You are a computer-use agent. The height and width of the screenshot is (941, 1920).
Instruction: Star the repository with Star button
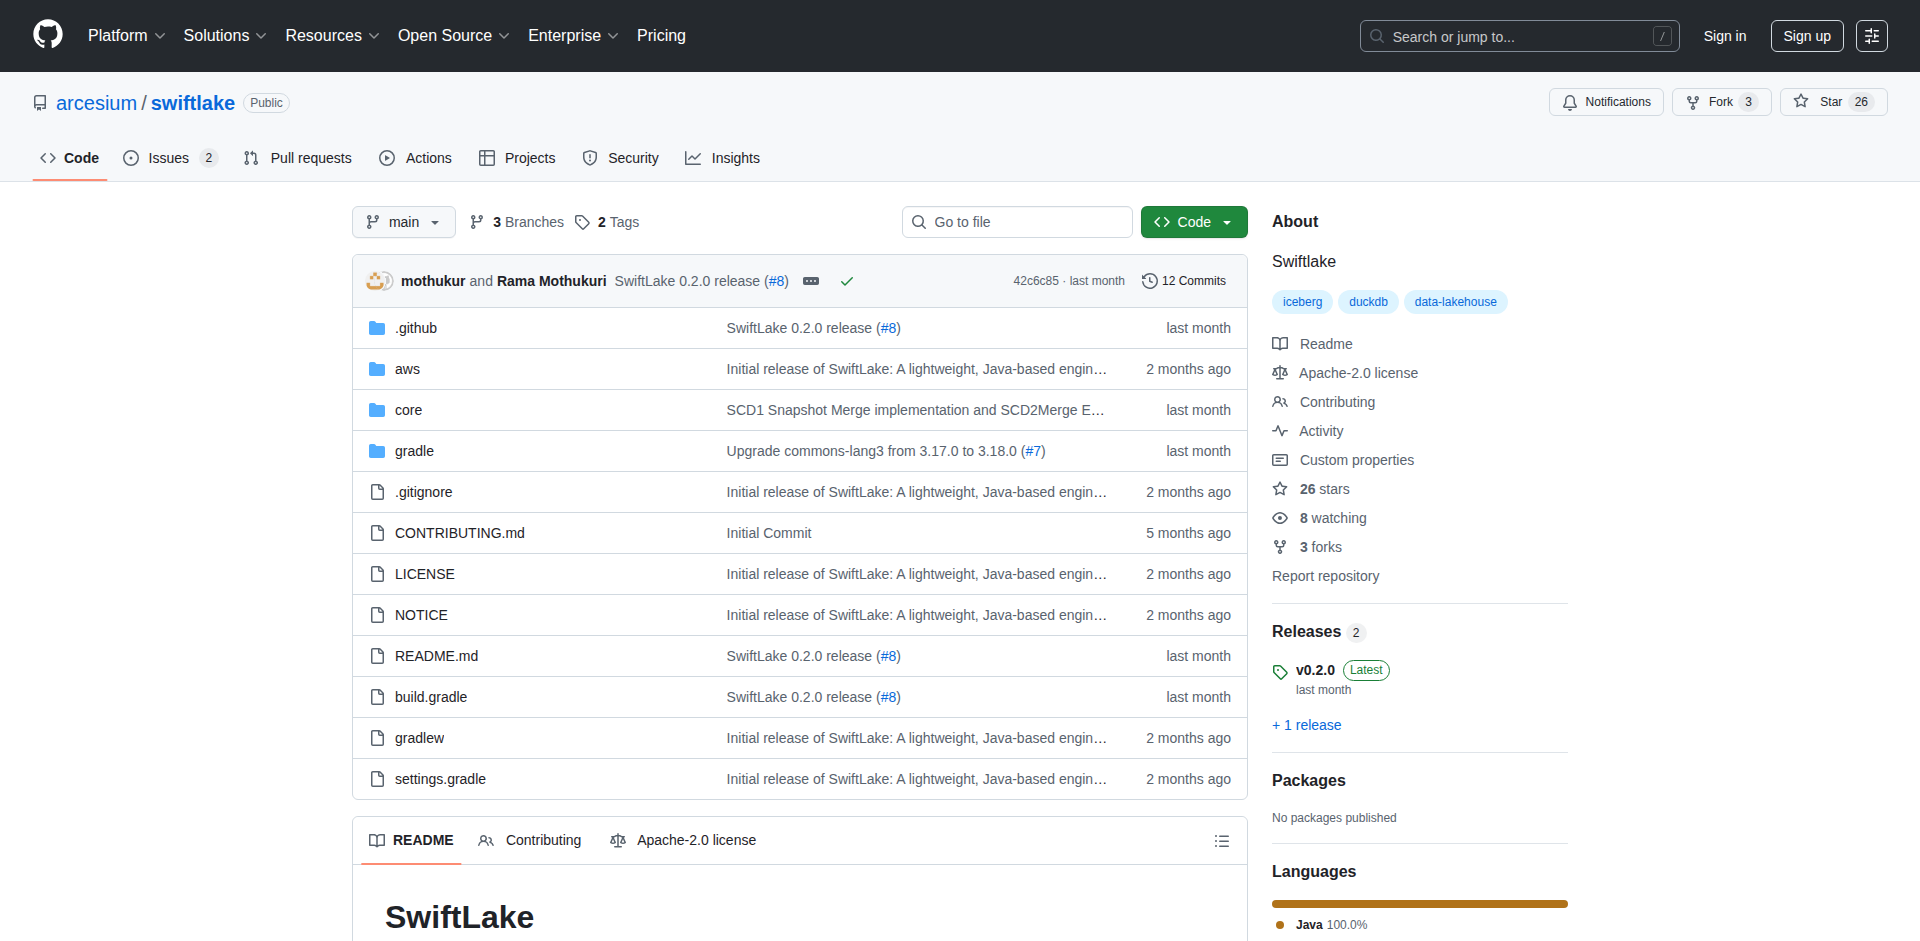point(1833,102)
